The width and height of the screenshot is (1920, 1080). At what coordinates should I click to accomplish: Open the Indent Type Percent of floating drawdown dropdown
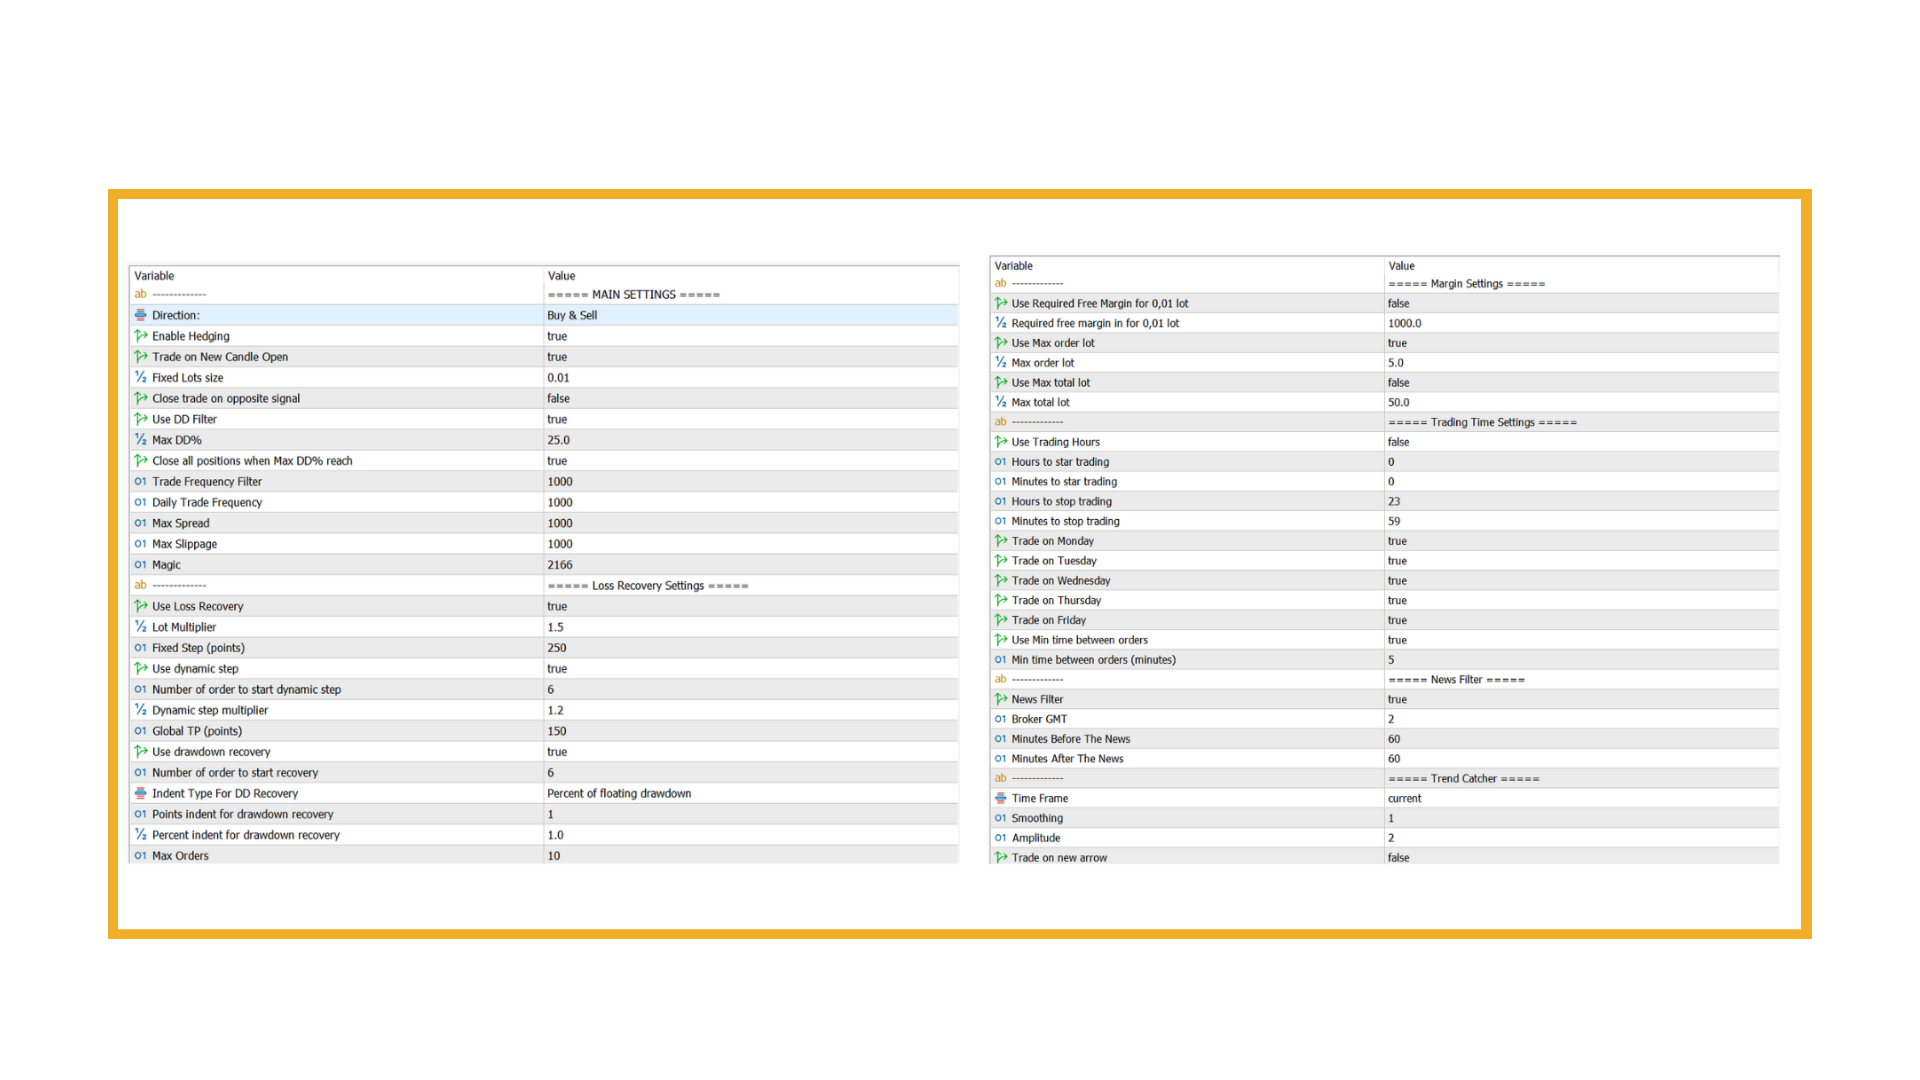tap(619, 794)
